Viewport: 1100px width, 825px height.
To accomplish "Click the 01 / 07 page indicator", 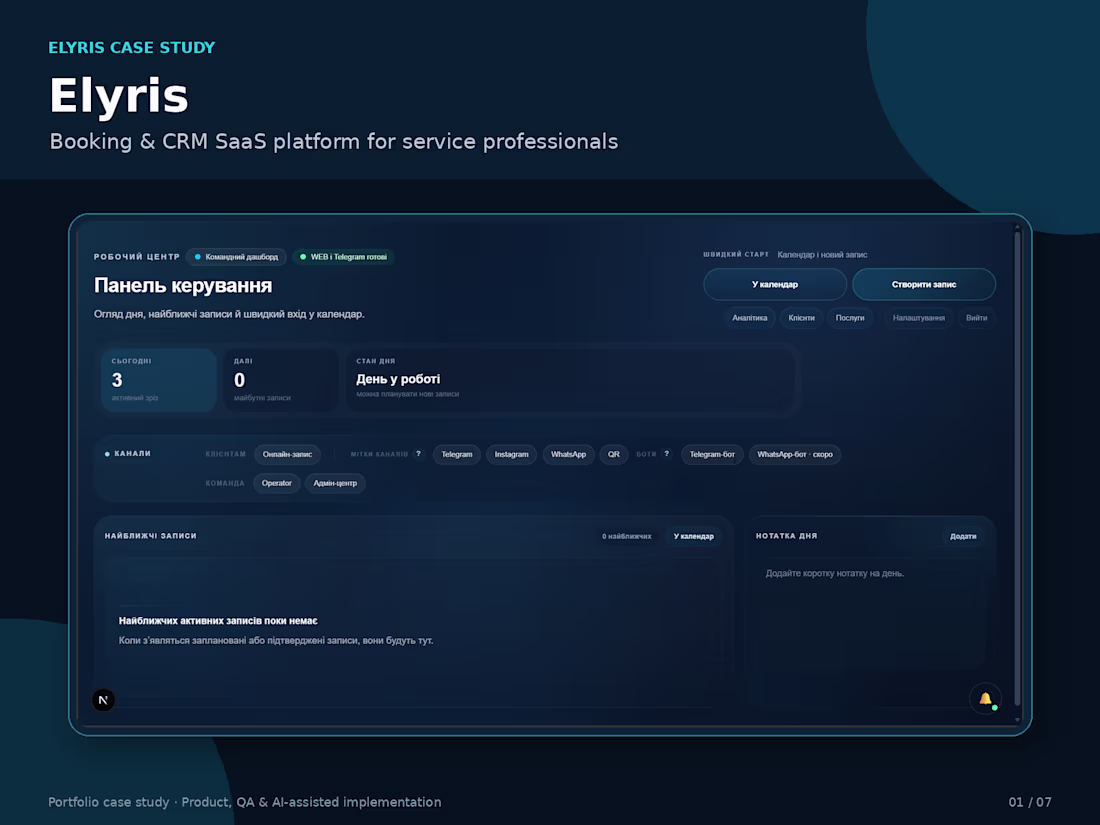I will pyautogui.click(x=1030, y=802).
